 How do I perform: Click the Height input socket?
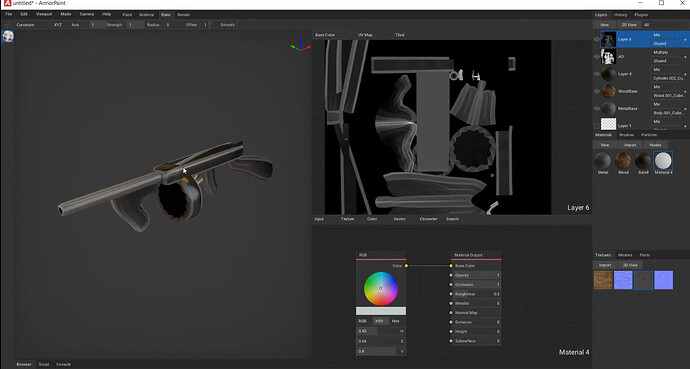point(451,332)
